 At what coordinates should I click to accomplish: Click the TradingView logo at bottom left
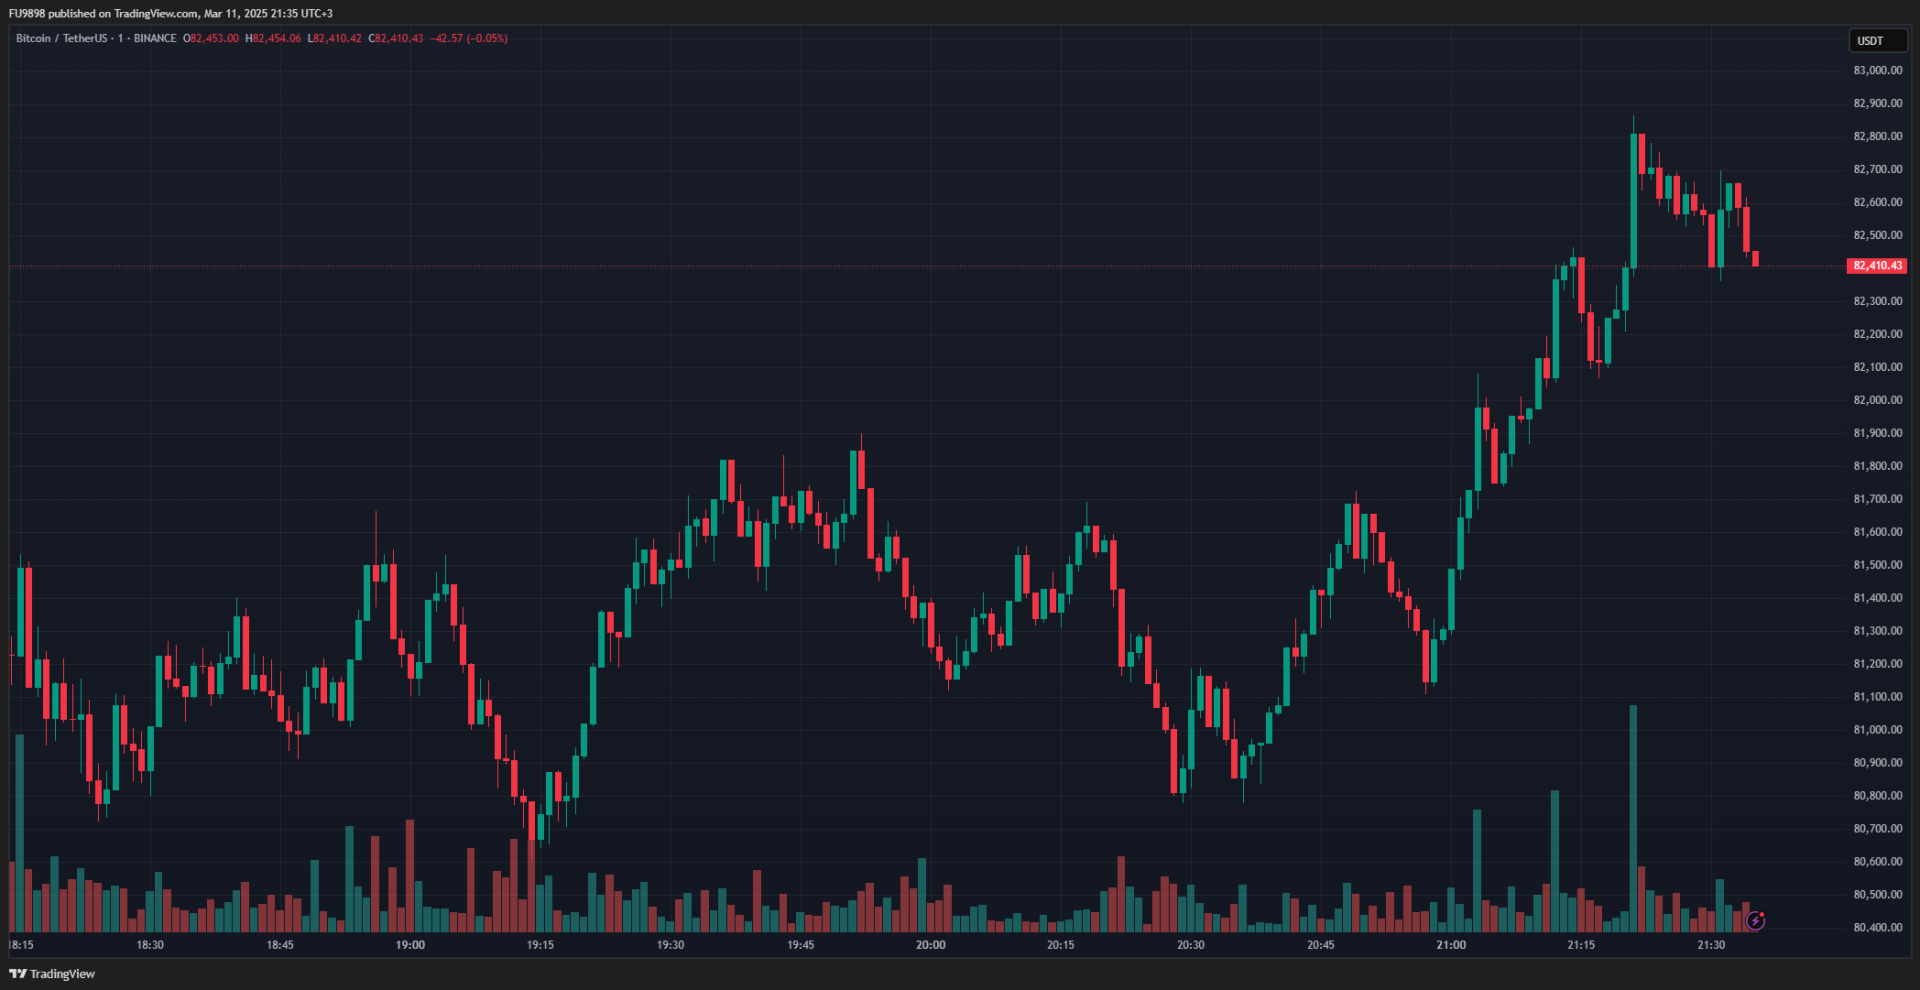pos(52,974)
